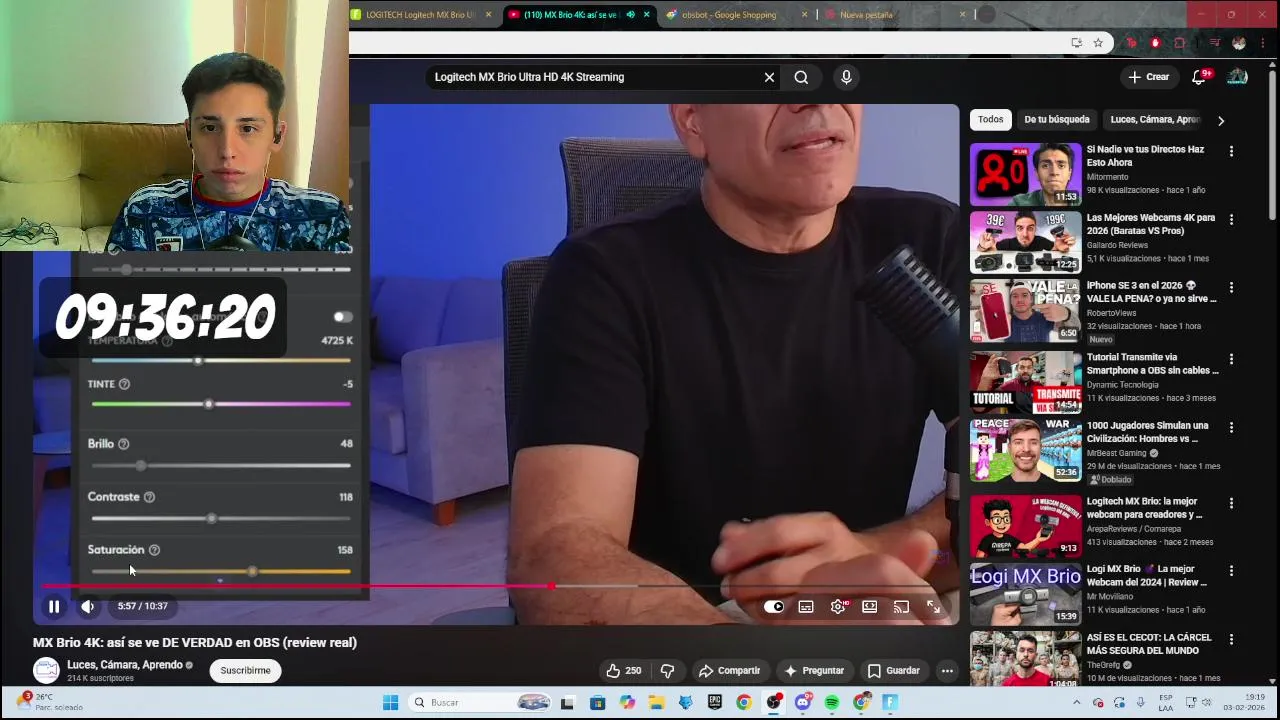The height and width of the screenshot is (720, 1280).
Task: Enter fullscreen mode on the player
Action: [933, 606]
